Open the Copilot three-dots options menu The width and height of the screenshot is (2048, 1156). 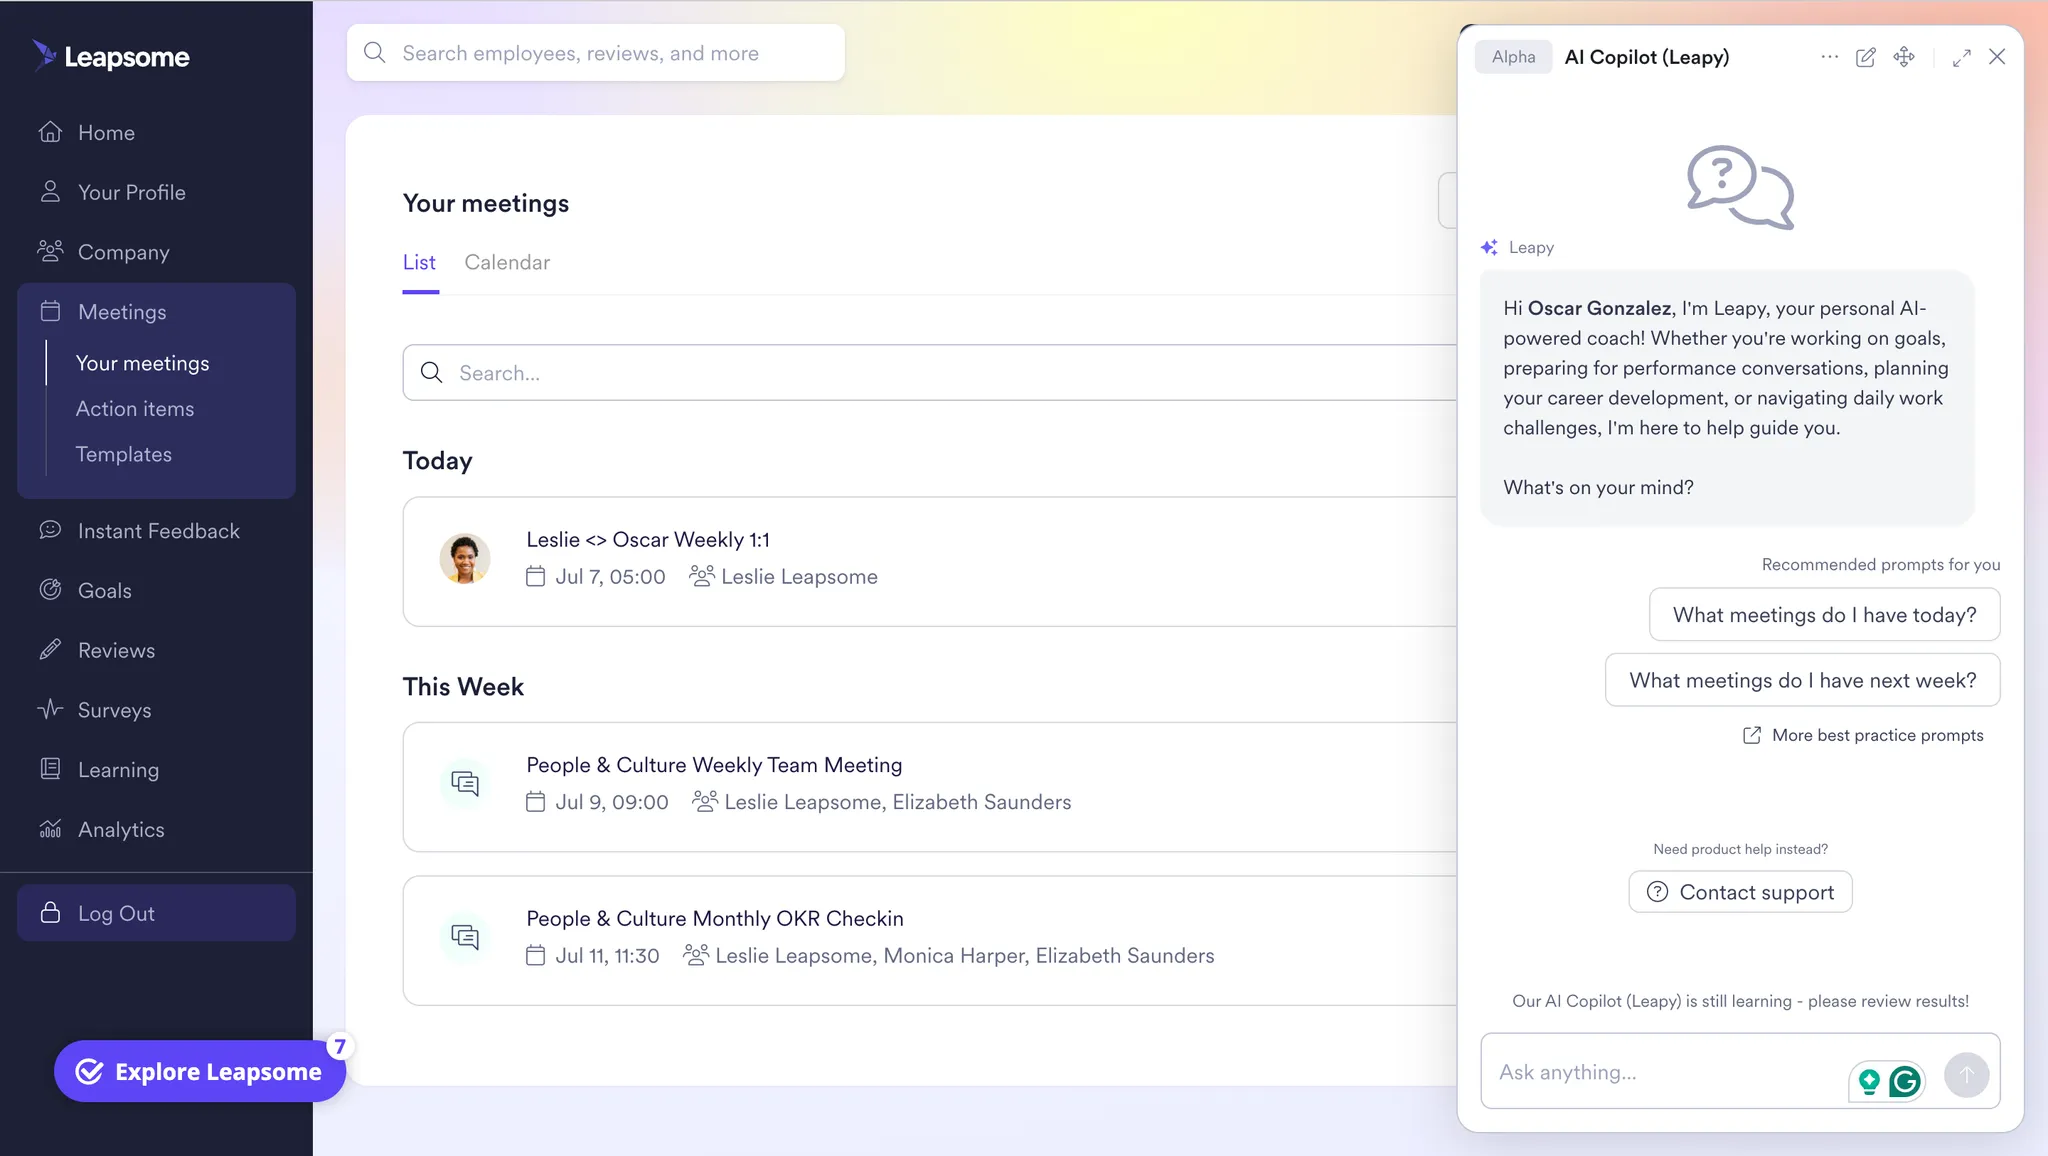[1829, 57]
